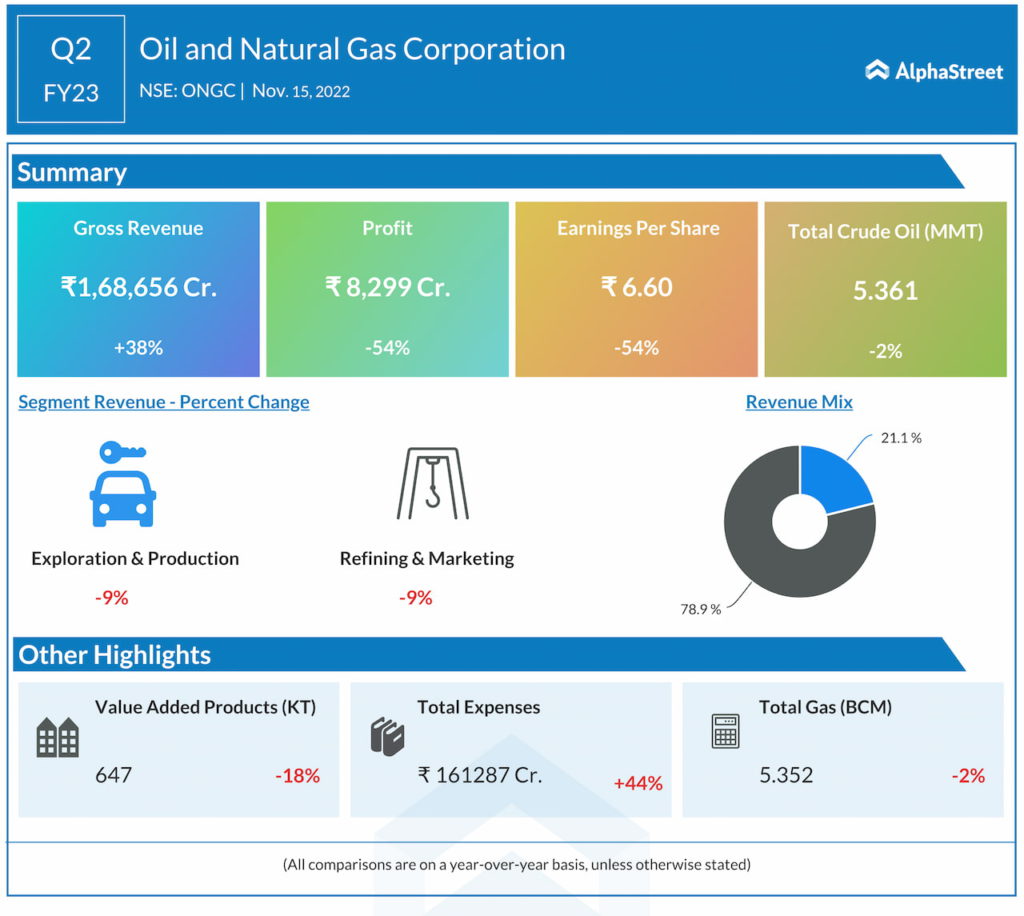Select the Earnings Per Share card
Viewport: 1024px width, 916px height.
pyautogui.click(x=636, y=289)
